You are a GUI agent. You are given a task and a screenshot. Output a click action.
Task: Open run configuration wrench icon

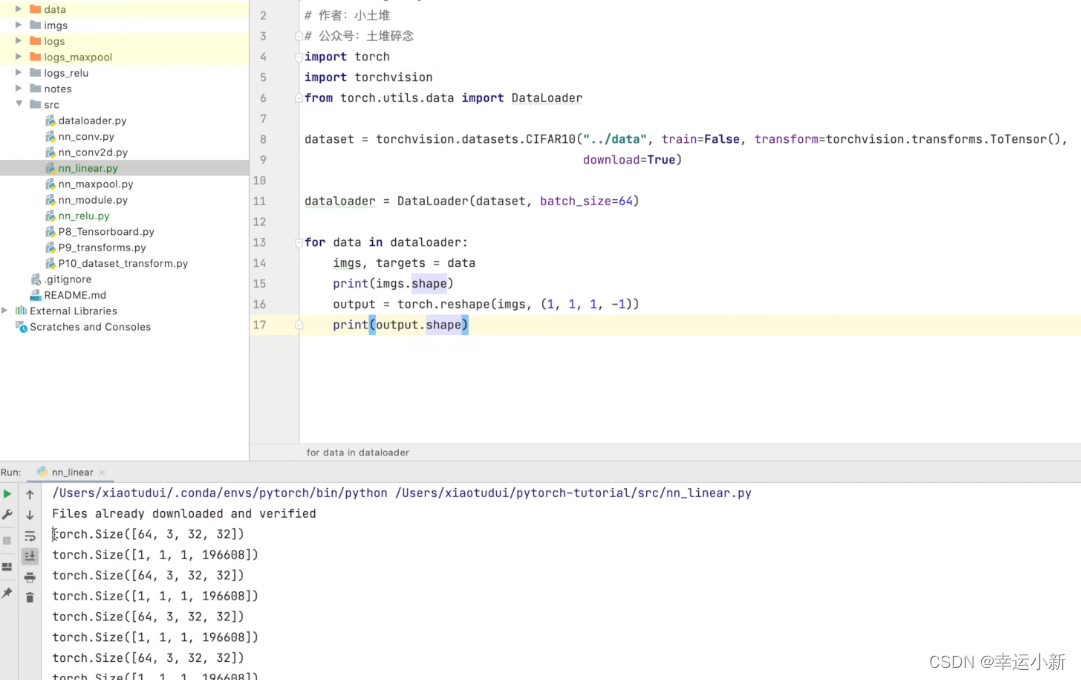pos(7,514)
